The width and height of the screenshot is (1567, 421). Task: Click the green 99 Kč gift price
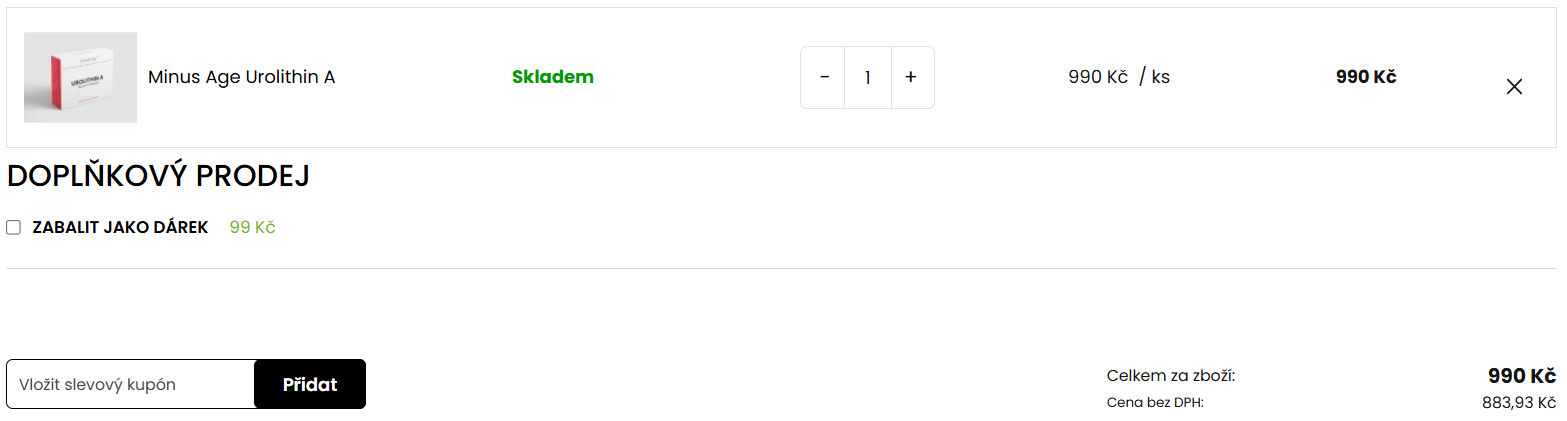tap(252, 228)
